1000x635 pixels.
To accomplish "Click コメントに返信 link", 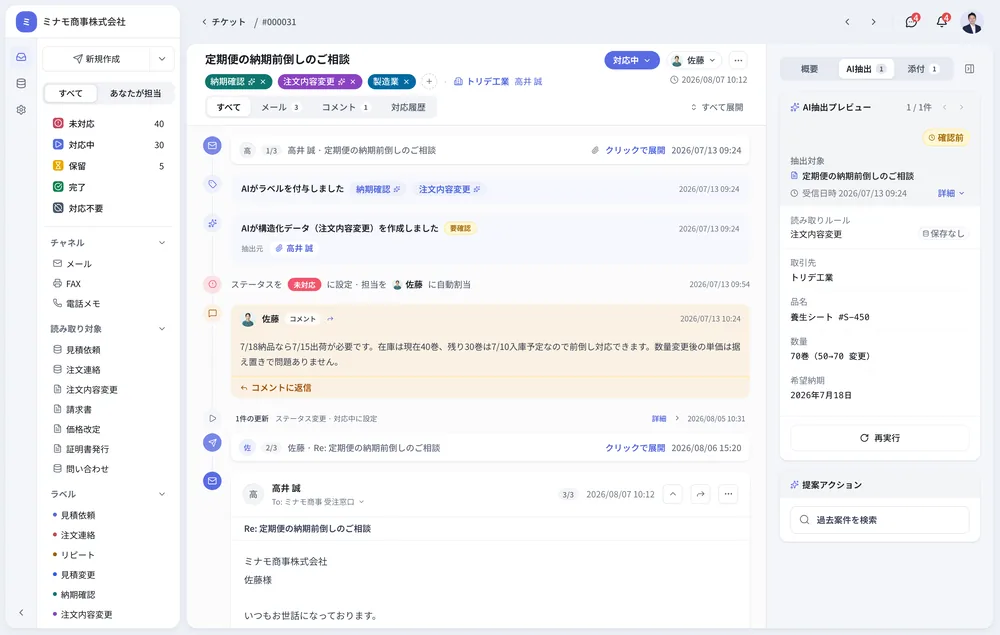I will click(276, 388).
